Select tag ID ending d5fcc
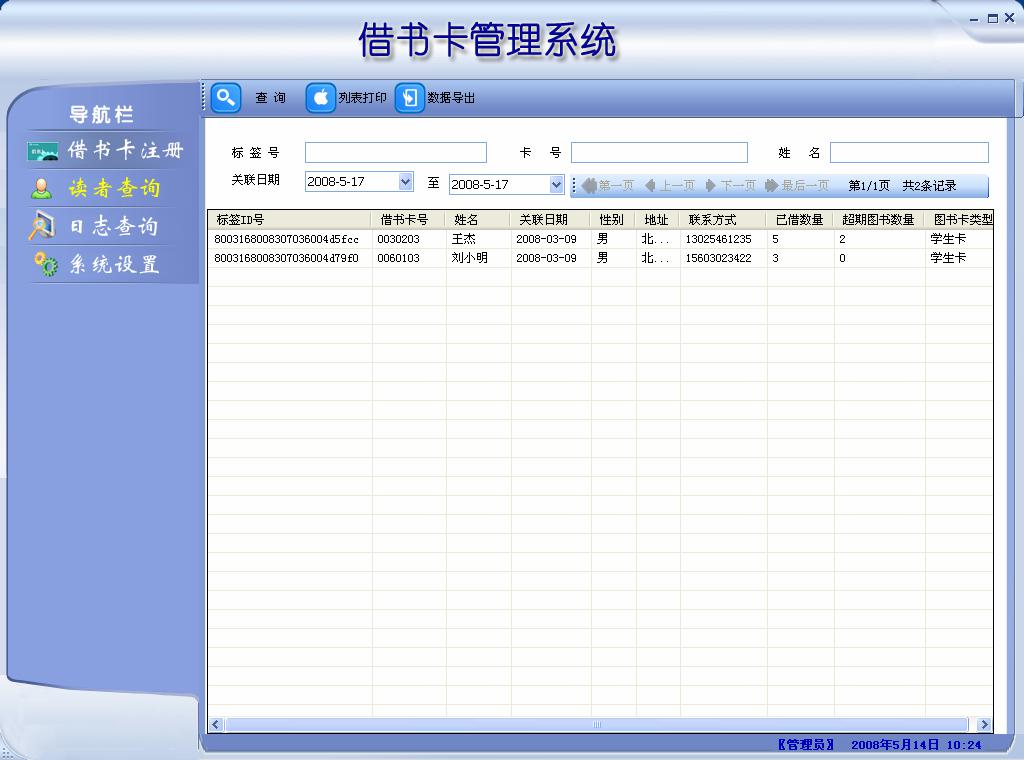This screenshot has width=1024, height=760. click(x=287, y=240)
